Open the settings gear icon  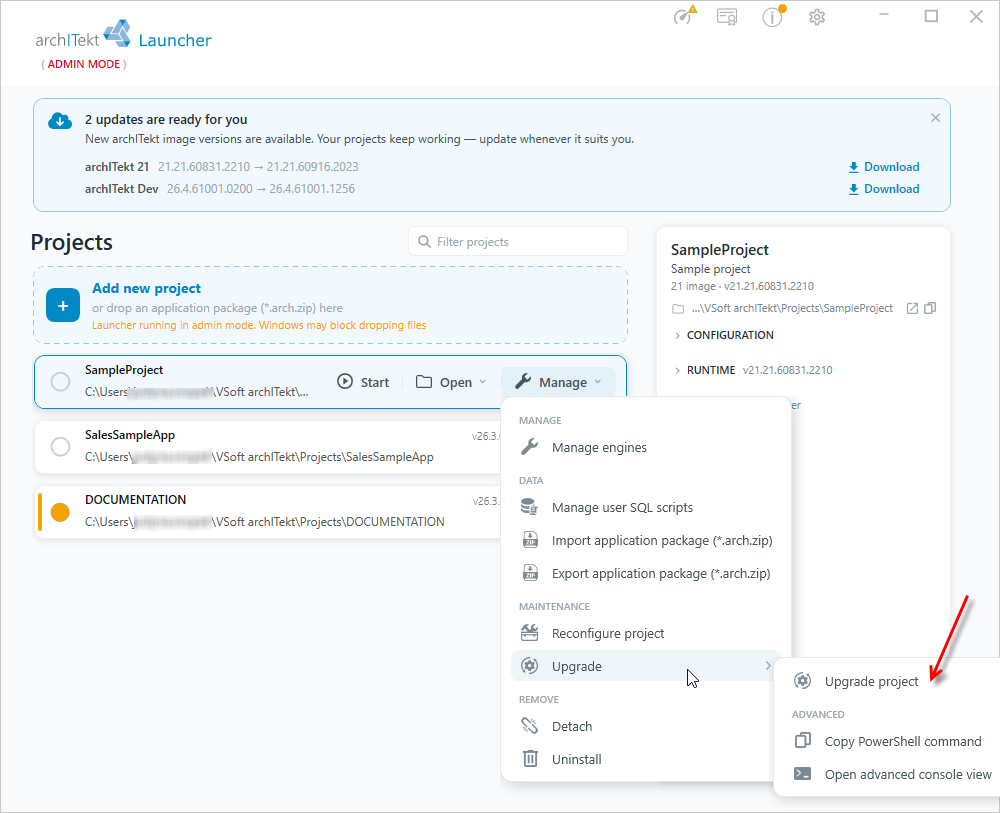click(817, 17)
